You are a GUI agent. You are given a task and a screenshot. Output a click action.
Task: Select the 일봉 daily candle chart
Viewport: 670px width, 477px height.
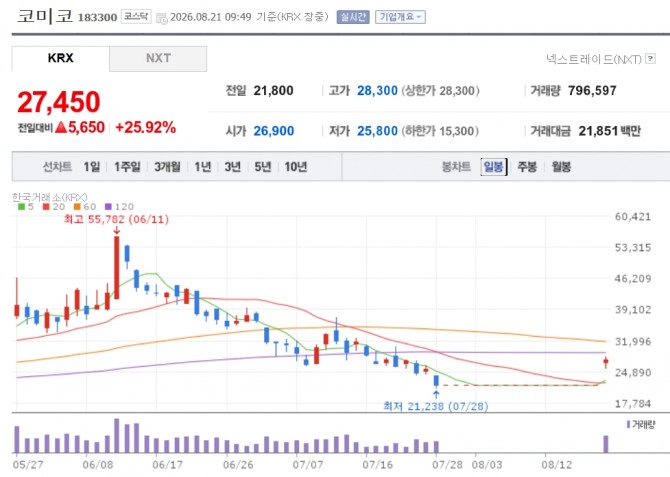(494, 167)
